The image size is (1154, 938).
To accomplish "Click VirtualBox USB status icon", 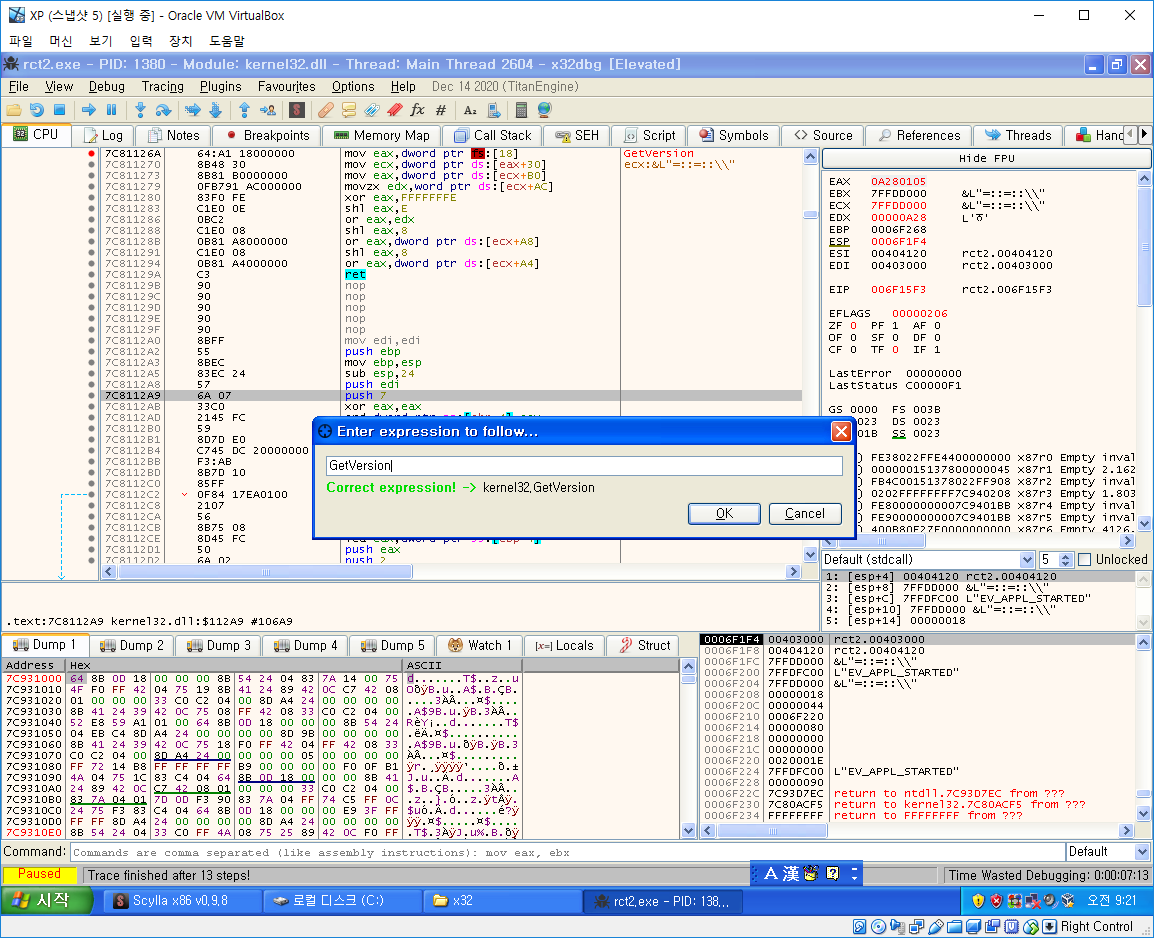I will point(936,927).
